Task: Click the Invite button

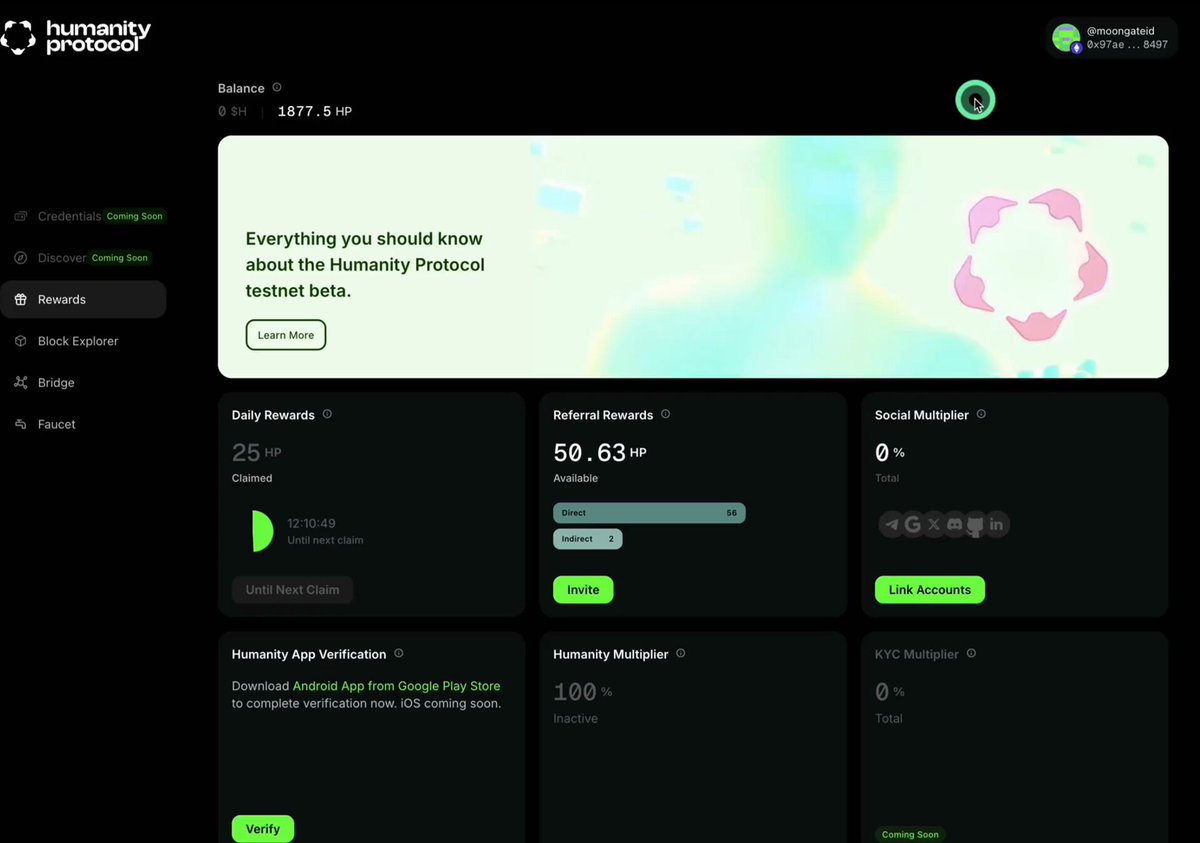Action: tap(583, 590)
